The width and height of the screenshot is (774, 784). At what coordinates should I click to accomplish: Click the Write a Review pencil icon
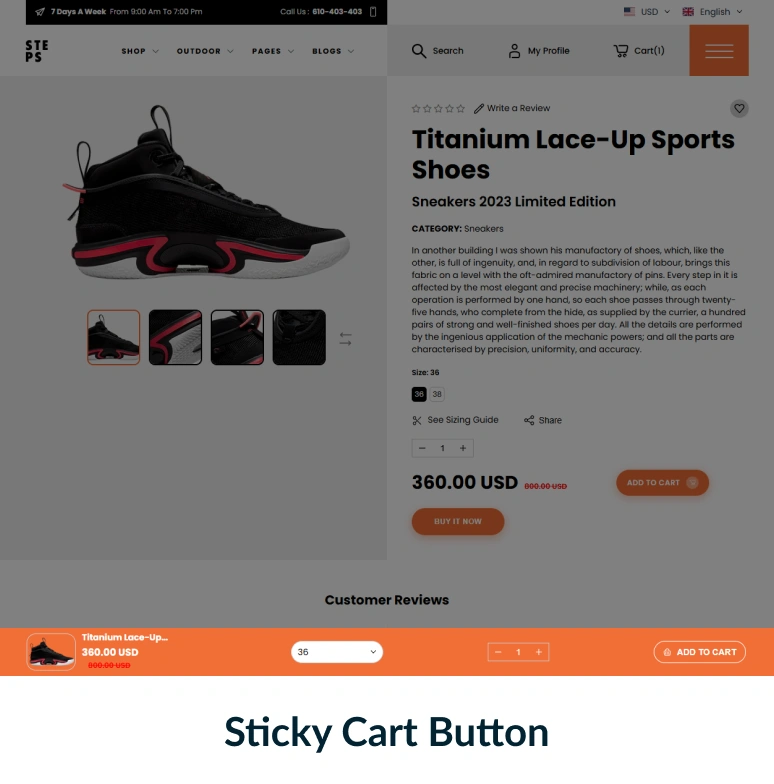pos(478,108)
